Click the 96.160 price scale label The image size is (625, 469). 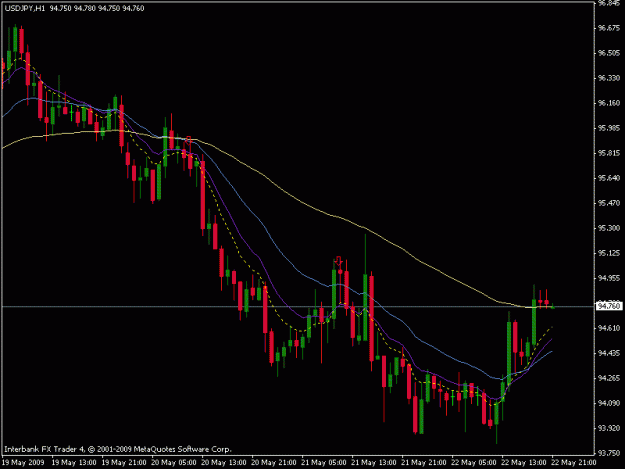pos(609,103)
